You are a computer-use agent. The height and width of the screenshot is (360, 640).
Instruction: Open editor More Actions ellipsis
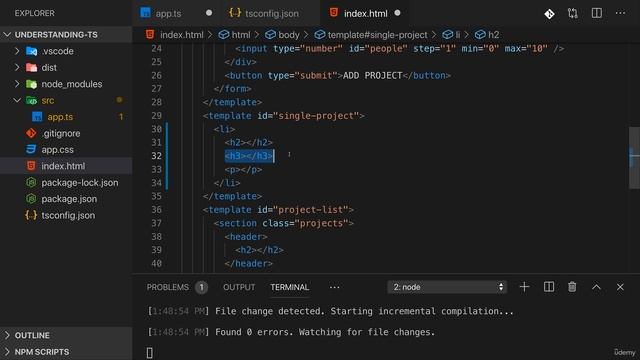(620, 13)
